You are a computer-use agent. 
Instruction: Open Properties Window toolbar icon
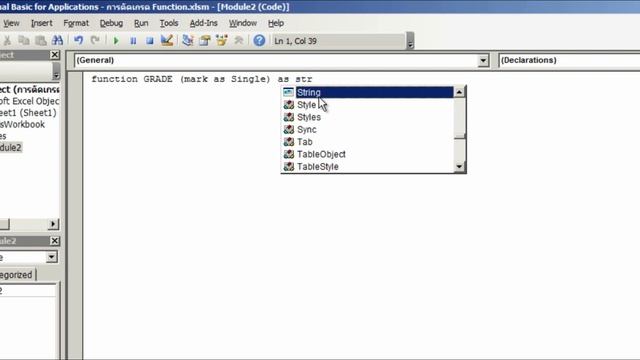click(x=205, y=40)
